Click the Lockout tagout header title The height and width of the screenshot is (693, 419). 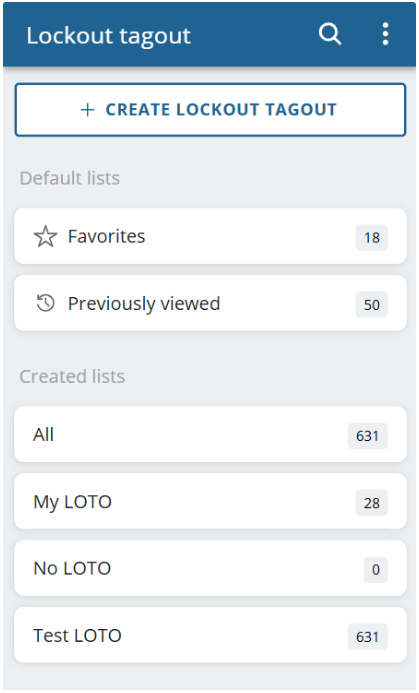[x=109, y=36]
